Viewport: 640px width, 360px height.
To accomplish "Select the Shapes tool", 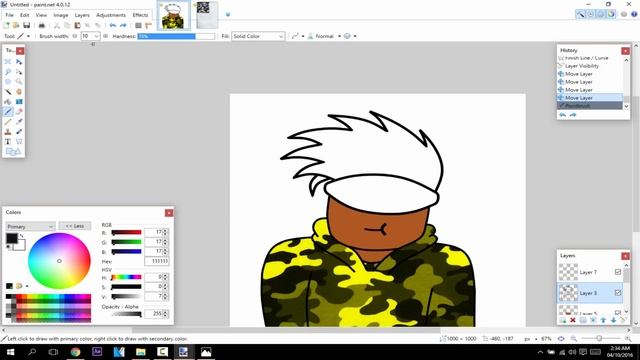I will (13, 152).
